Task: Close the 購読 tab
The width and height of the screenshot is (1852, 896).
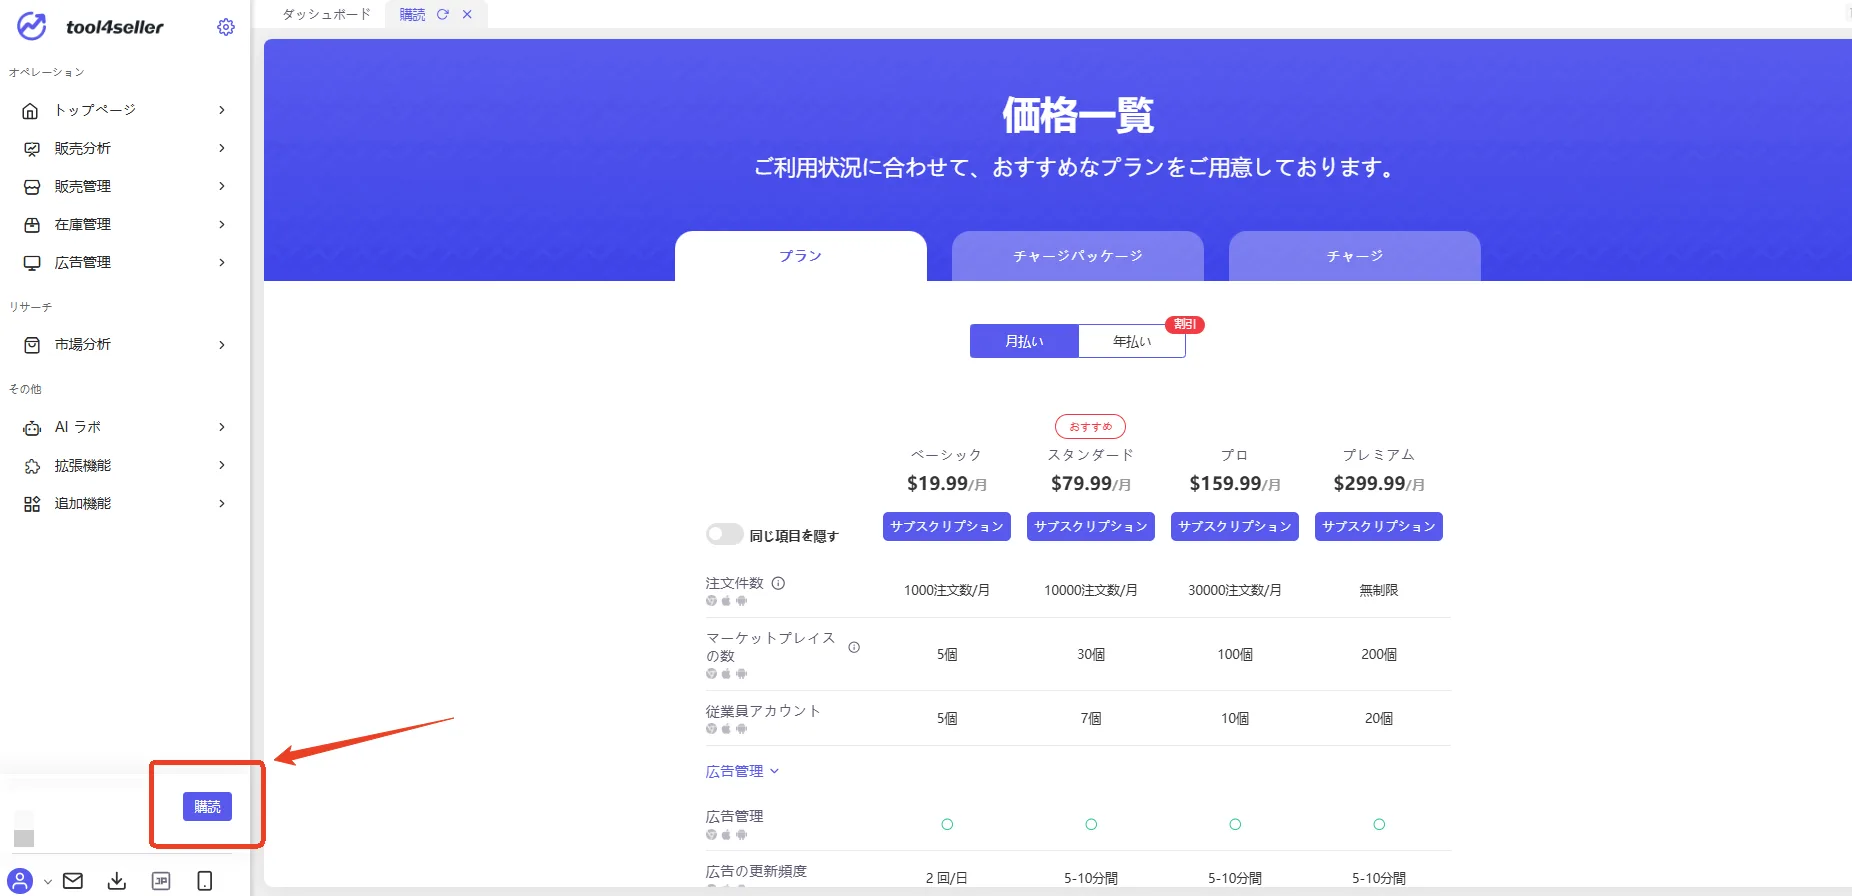Action: [x=467, y=14]
